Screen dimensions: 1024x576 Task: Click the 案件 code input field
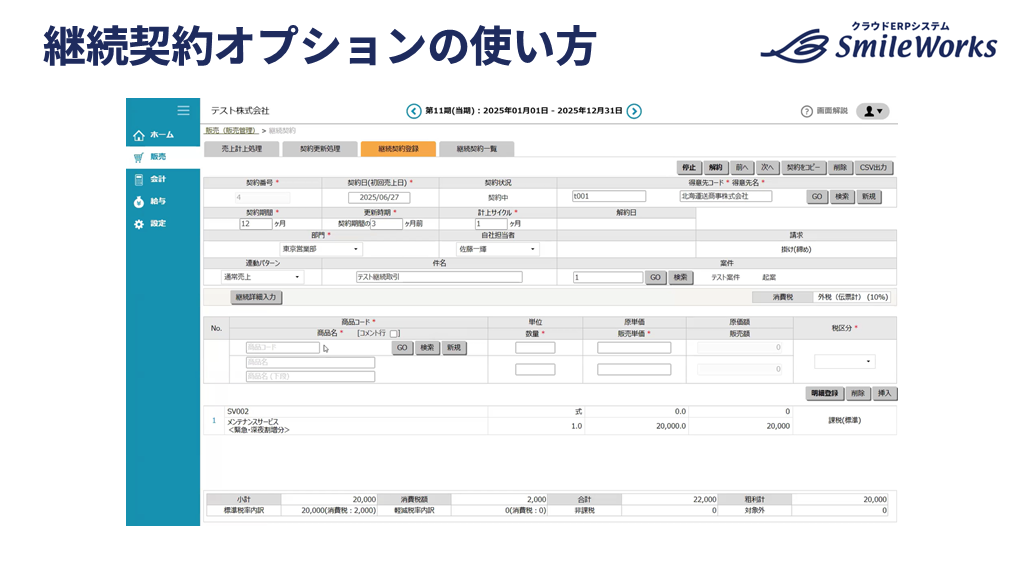tap(608, 278)
